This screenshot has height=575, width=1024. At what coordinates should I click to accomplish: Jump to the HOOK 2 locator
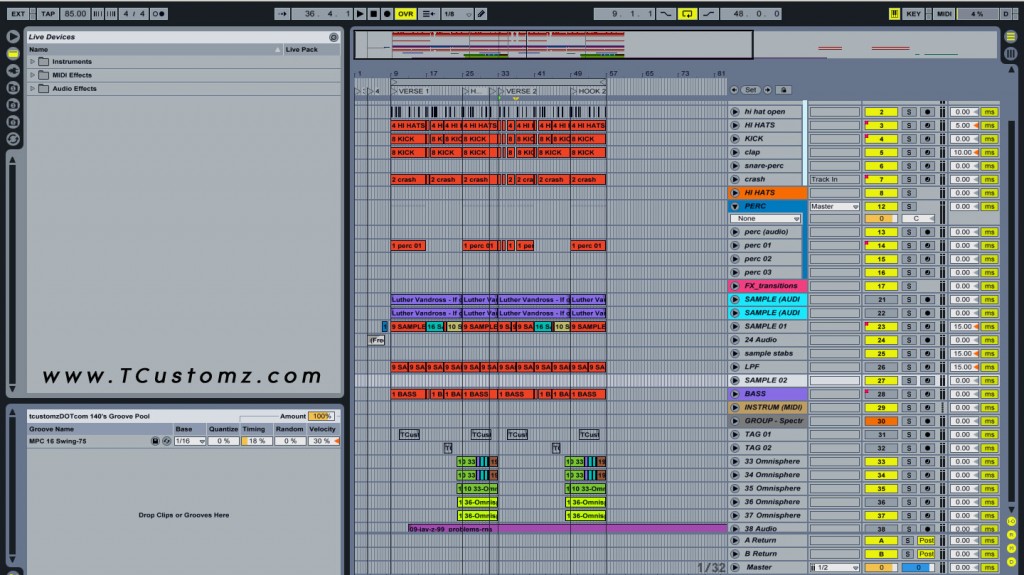(590, 91)
